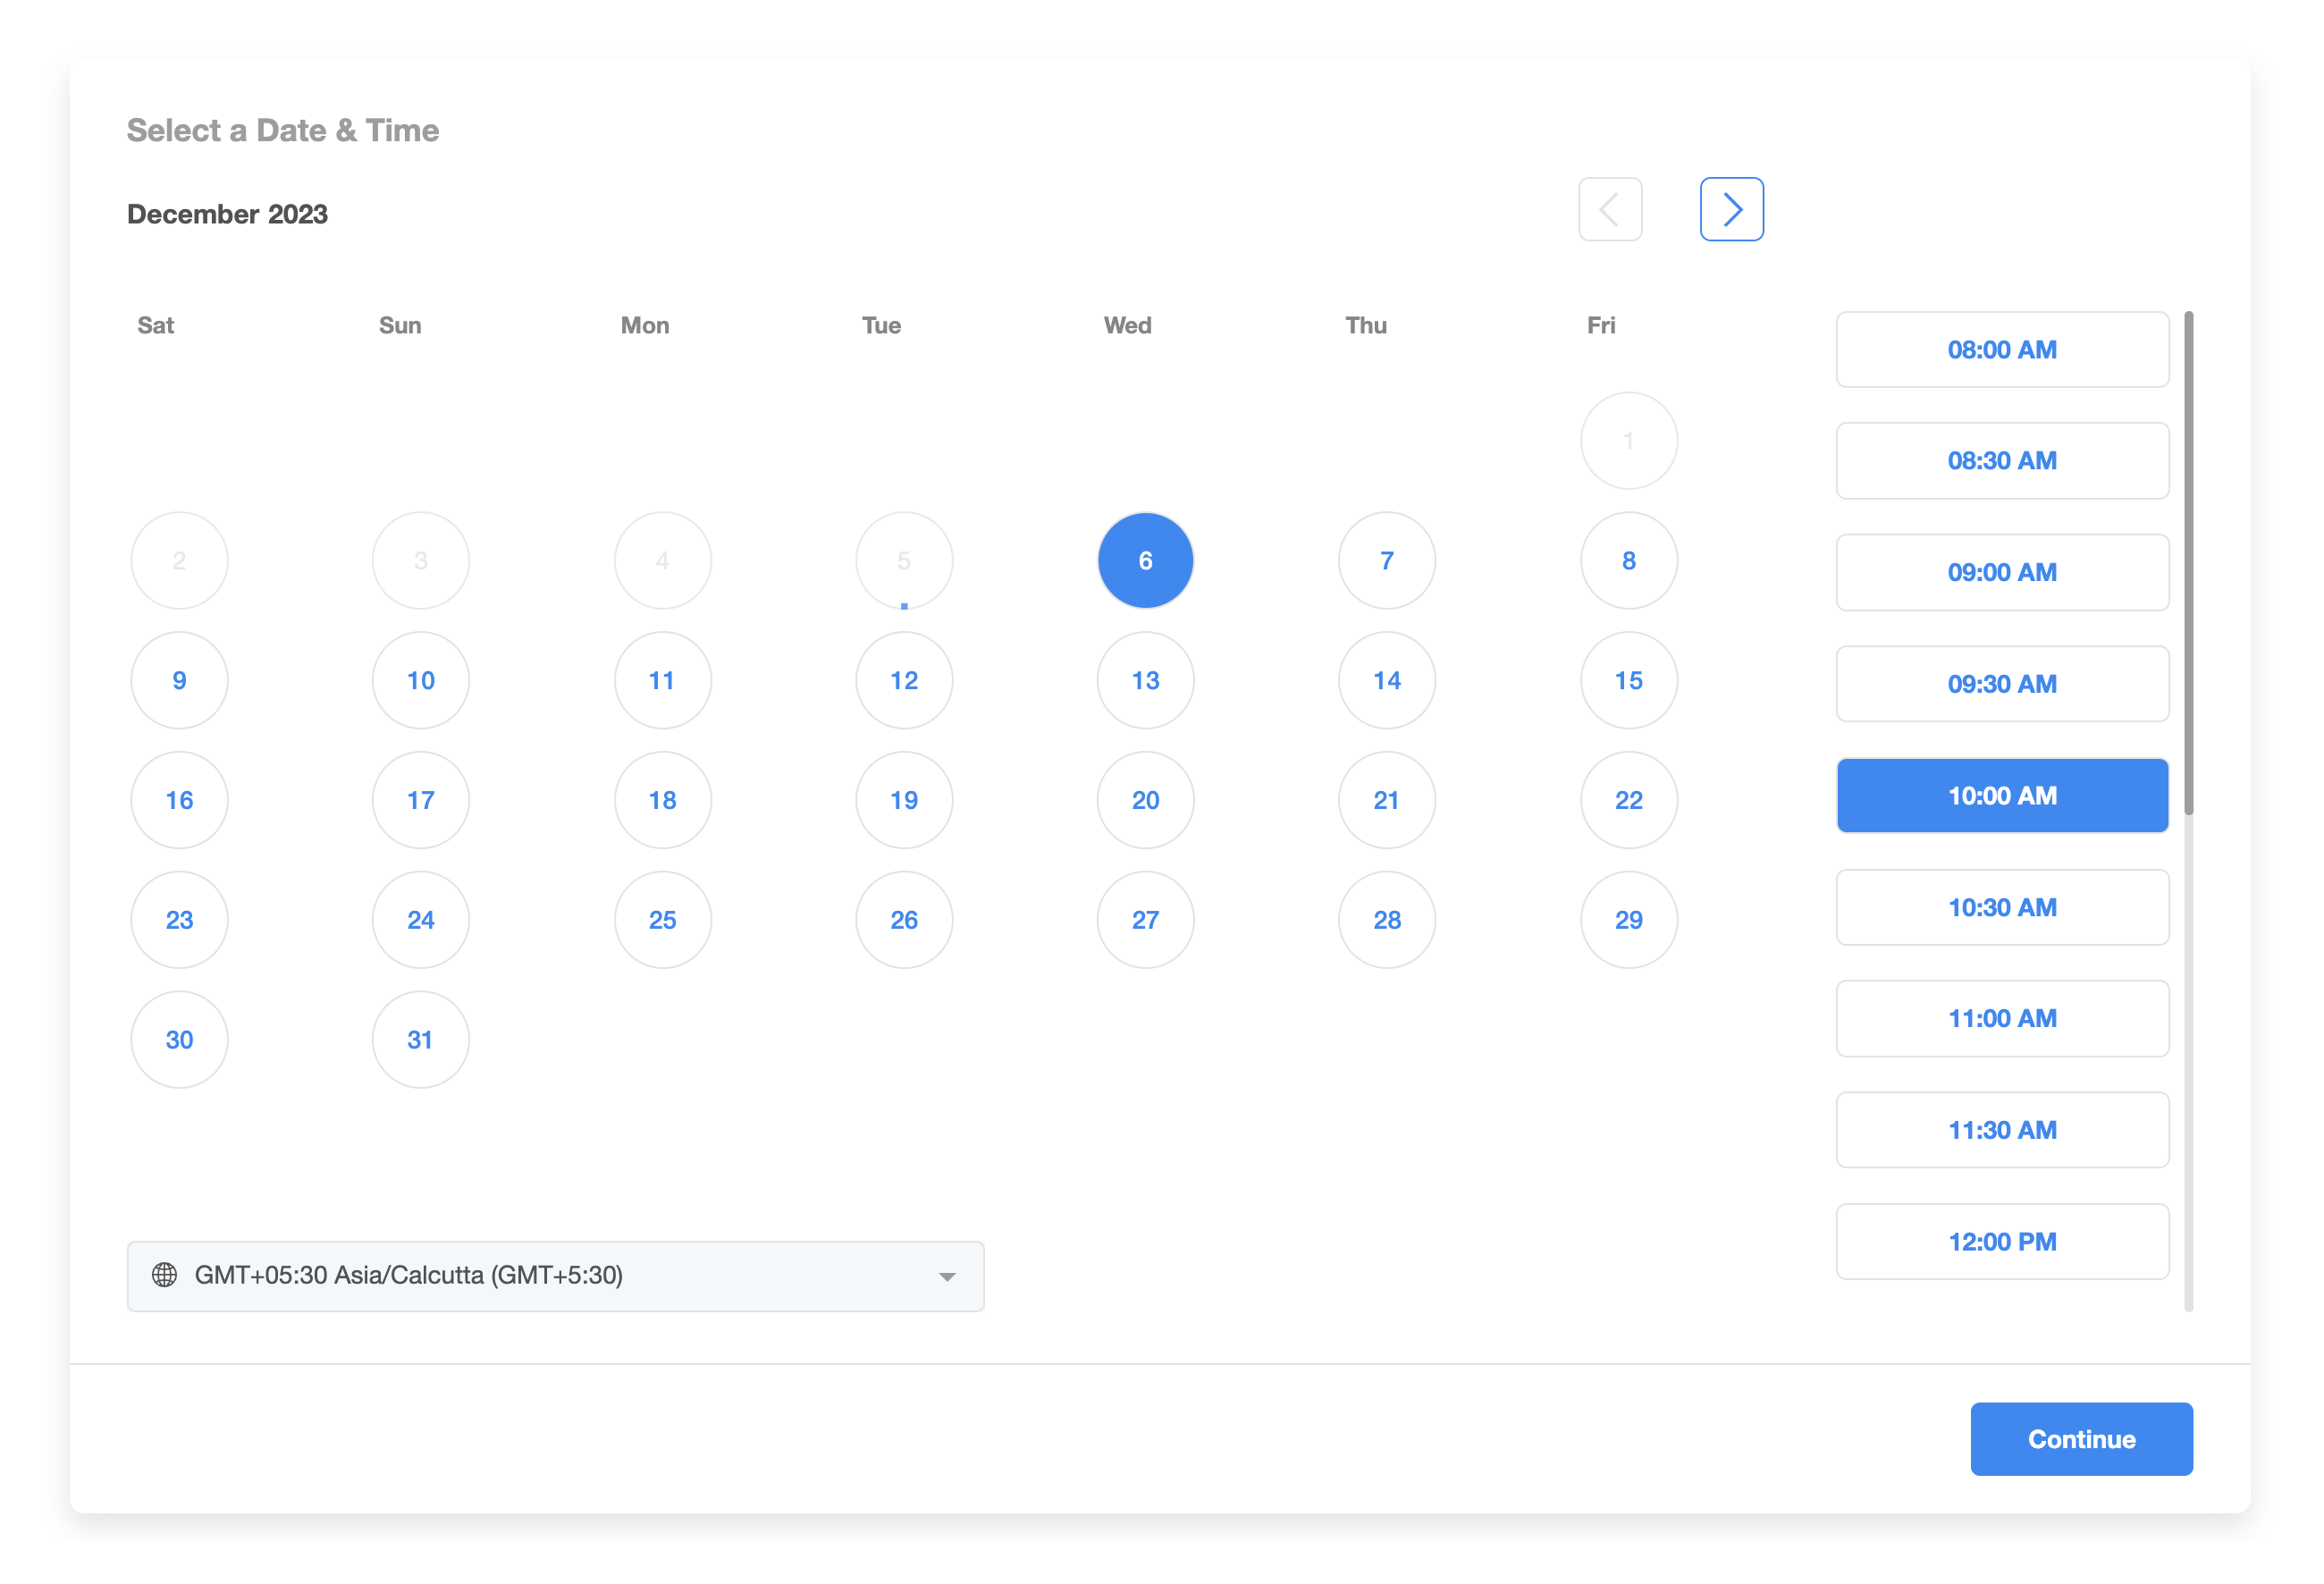Image resolution: width=2324 pixels, height=1584 pixels.
Task: Select December 13 on the calendar
Action: (x=1145, y=680)
